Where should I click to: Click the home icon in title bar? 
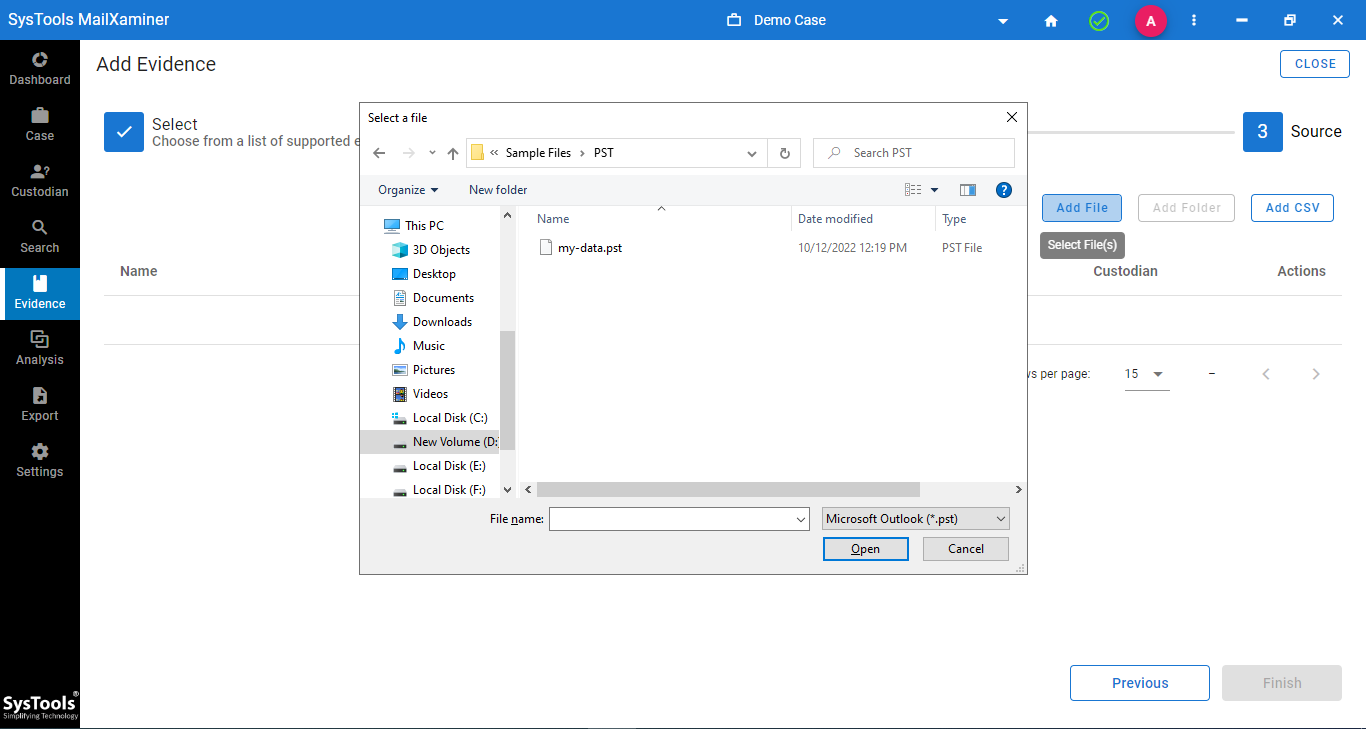click(1051, 20)
